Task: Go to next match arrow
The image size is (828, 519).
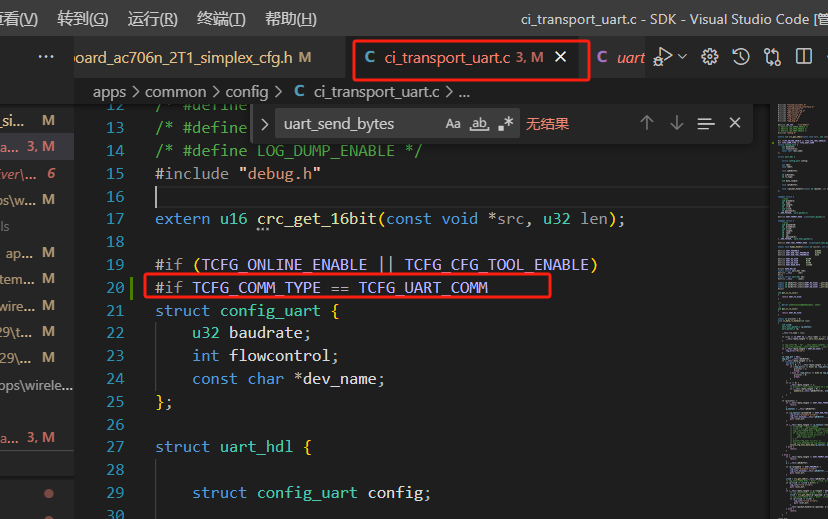Action: click(x=676, y=124)
